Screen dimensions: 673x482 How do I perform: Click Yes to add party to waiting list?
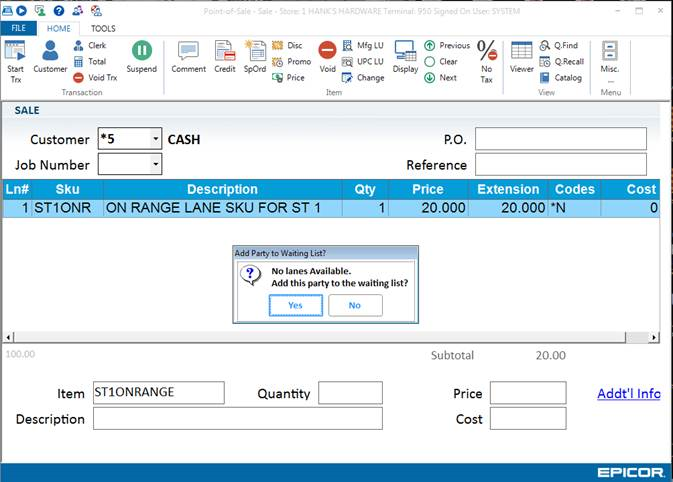(x=295, y=305)
